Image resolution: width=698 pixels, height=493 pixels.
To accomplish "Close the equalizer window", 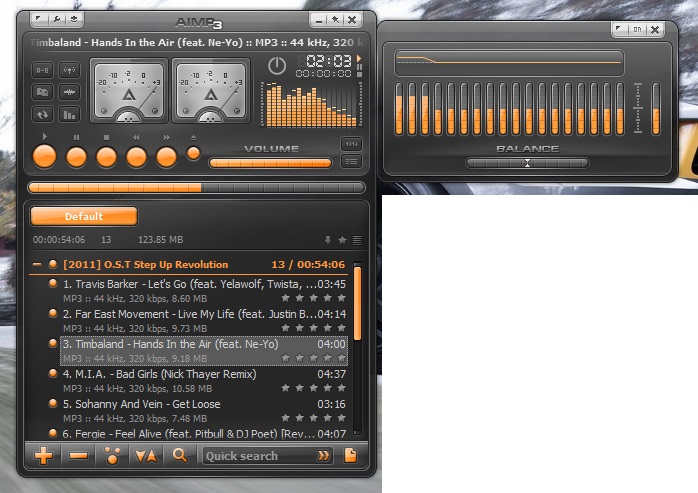I will 655,29.
